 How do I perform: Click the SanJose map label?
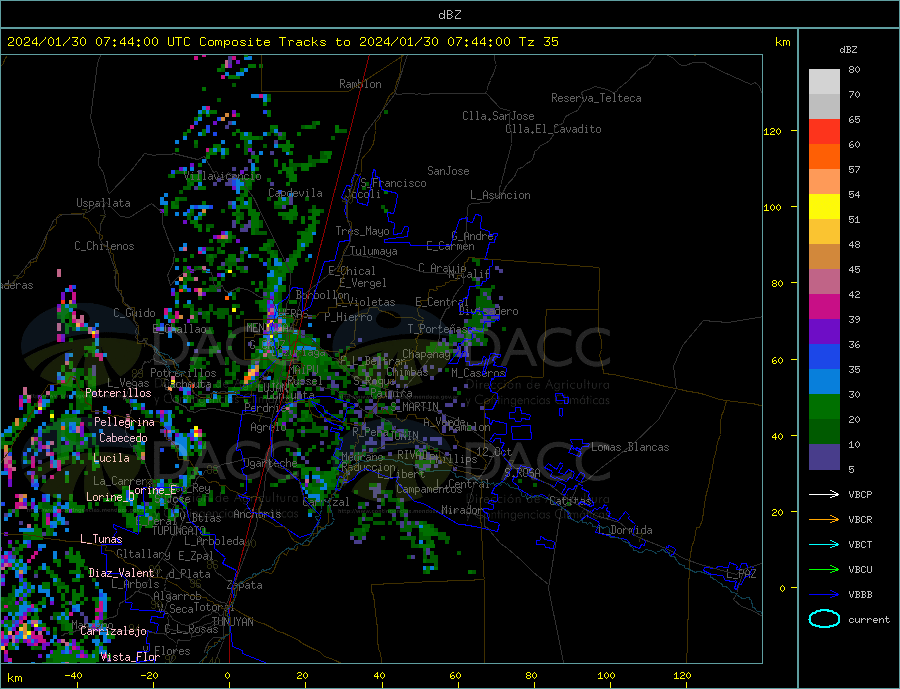point(448,171)
